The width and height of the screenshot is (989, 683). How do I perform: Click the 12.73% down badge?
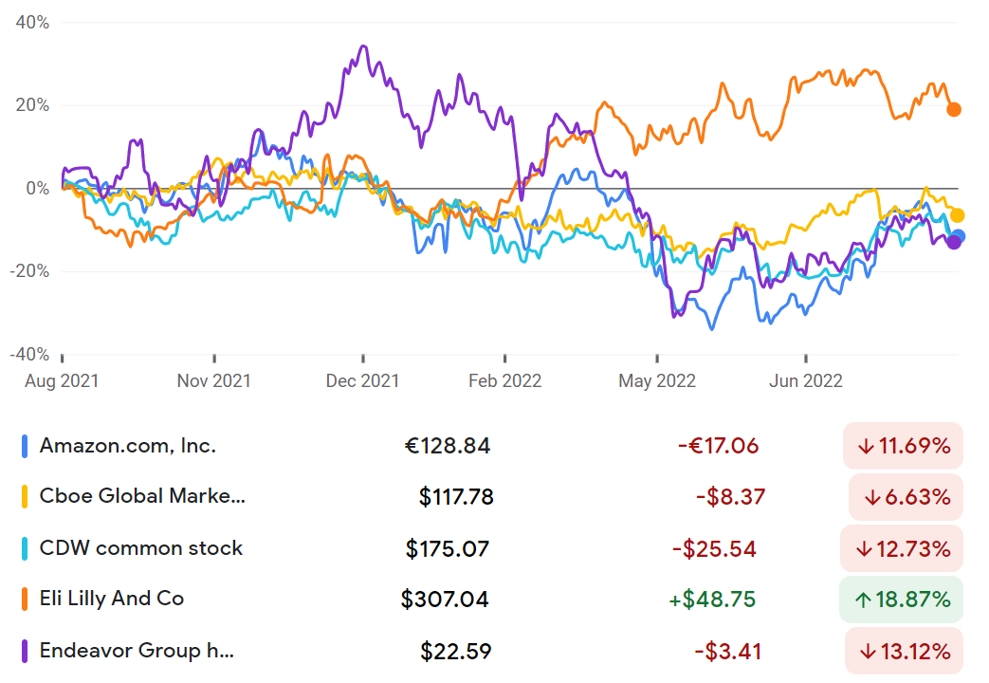(902, 549)
